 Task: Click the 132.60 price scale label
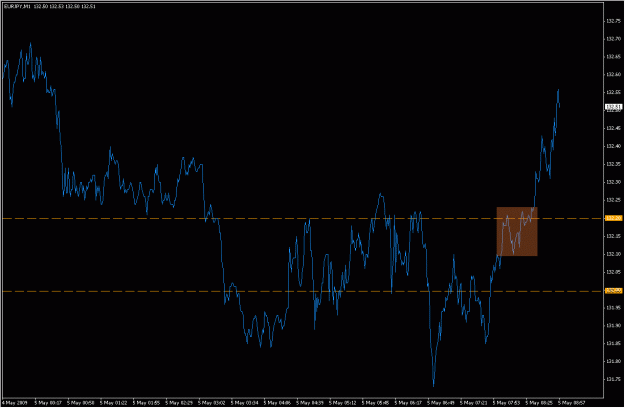pos(613,75)
